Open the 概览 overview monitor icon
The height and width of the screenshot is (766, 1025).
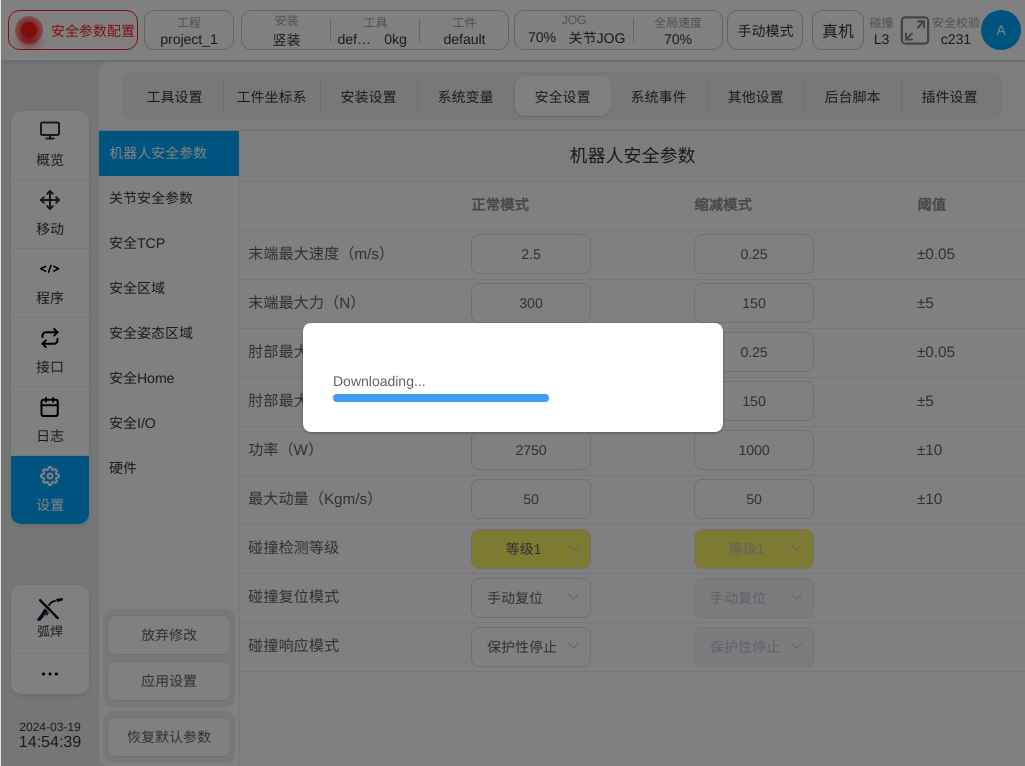coord(50,131)
